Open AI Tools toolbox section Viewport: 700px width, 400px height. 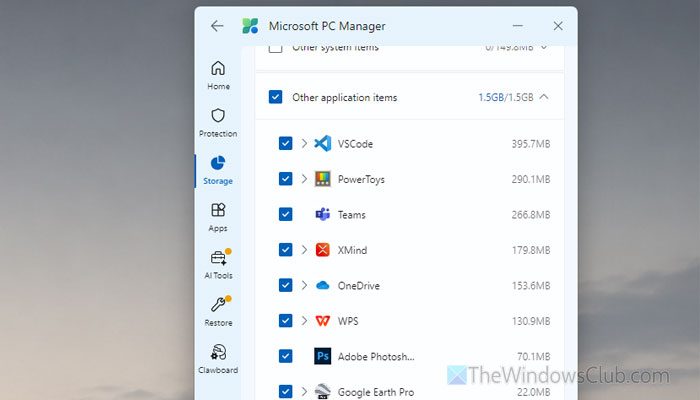point(218,264)
